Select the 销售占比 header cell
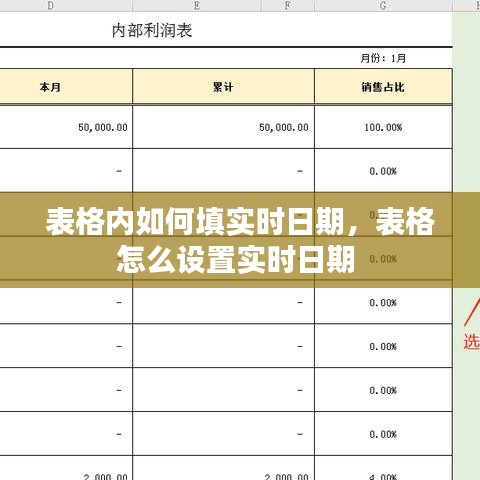The height and width of the screenshot is (480, 480). click(383, 87)
